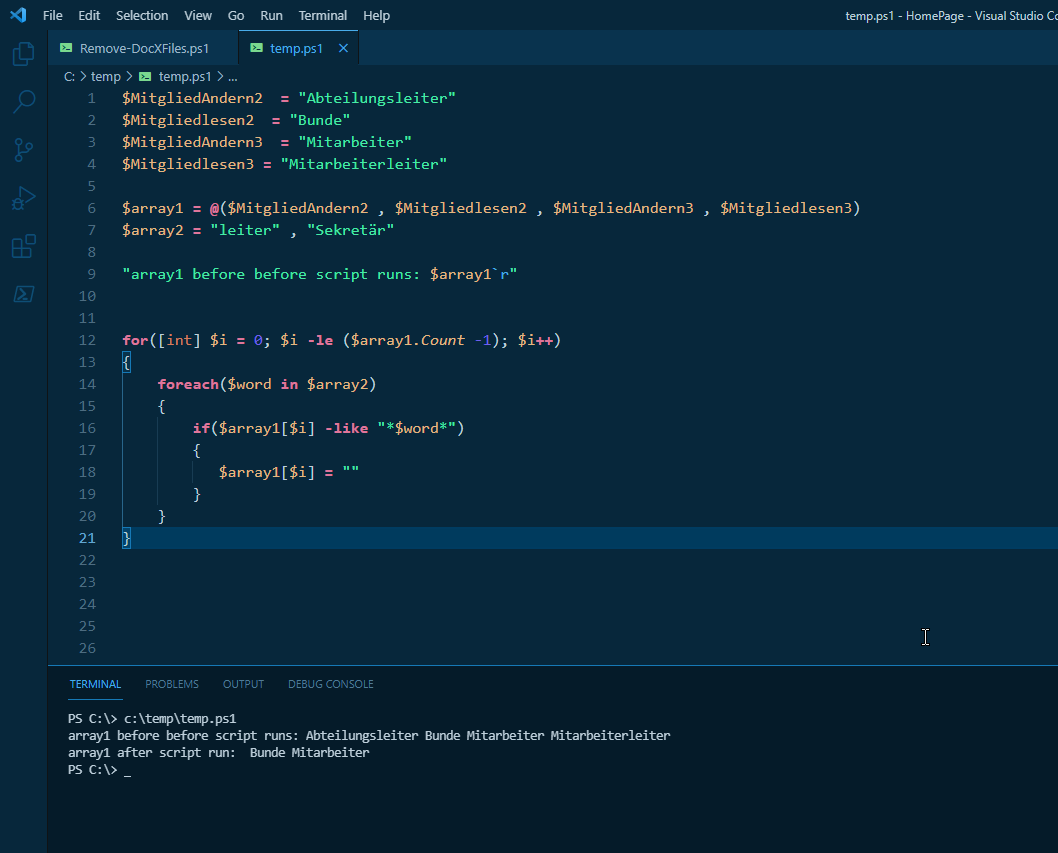Open the Terminal menu

point(323,15)
